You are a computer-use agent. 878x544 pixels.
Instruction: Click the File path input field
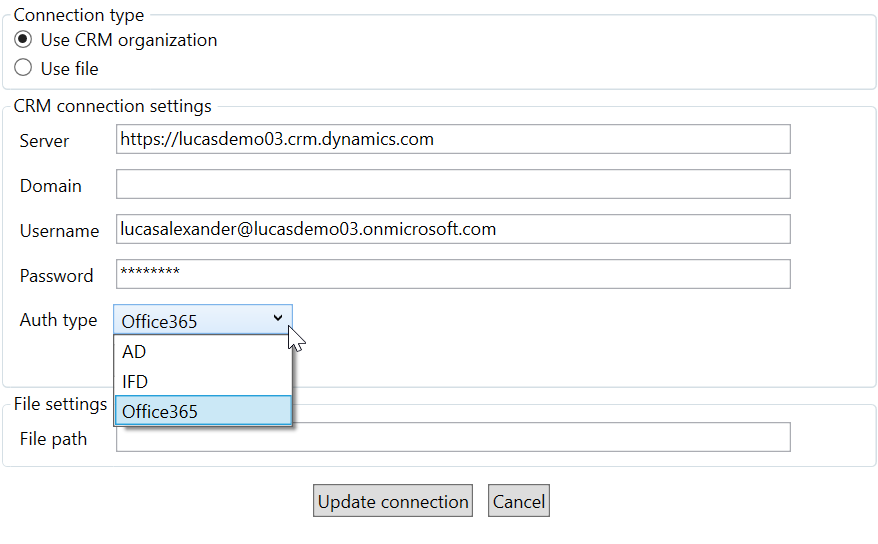(453, 437)
